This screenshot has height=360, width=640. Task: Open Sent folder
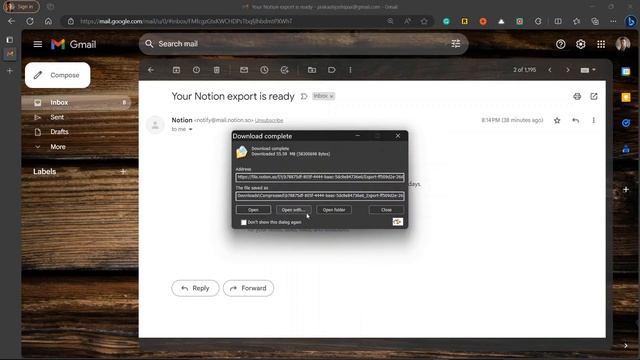pos(57,117)
